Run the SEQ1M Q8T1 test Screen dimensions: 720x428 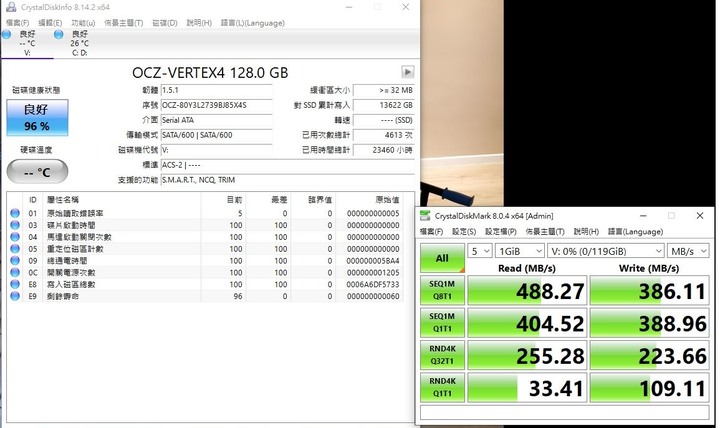tap(442, 290)
